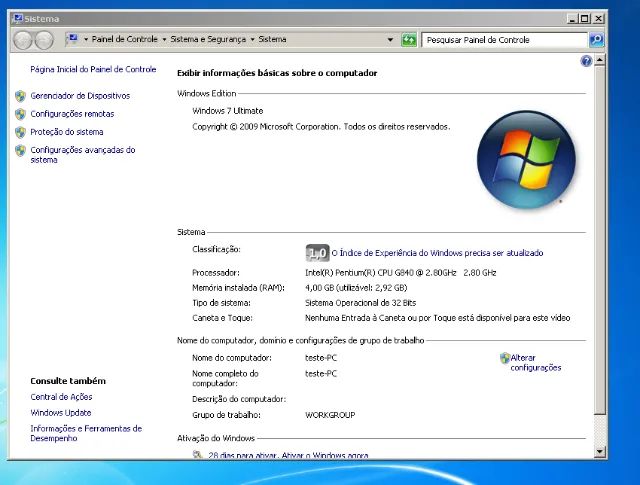The width and height of the screenshot is (640, 485).
Task: Click shield icon next to Alterar configurações
Action: click(504, 358)
